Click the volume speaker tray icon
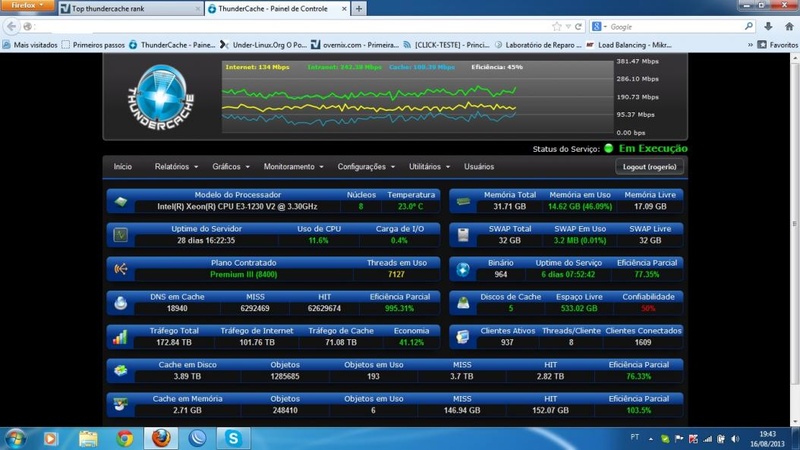Image resolution: width=800 pixels, height=450 pixels. point(735,439)
